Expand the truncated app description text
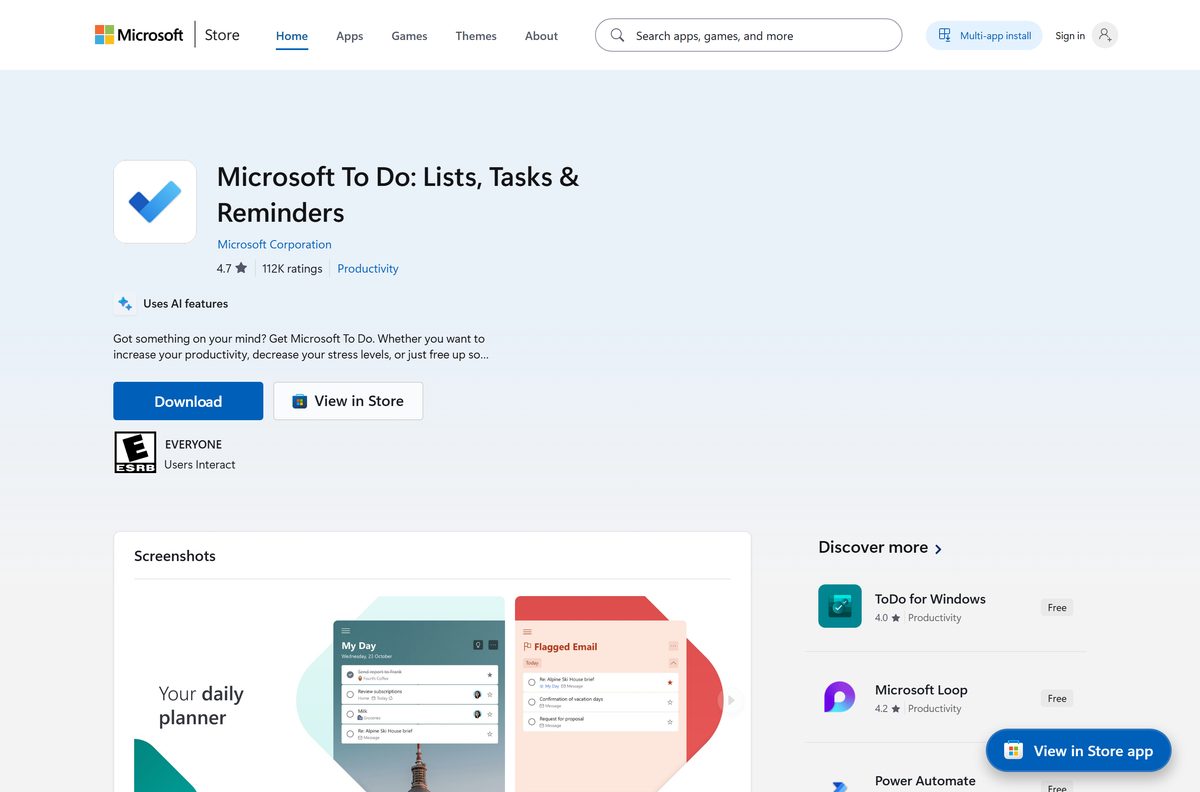The width and height of the screenshot is (1200, 792). pyautogui.click(x=300, y=346)
